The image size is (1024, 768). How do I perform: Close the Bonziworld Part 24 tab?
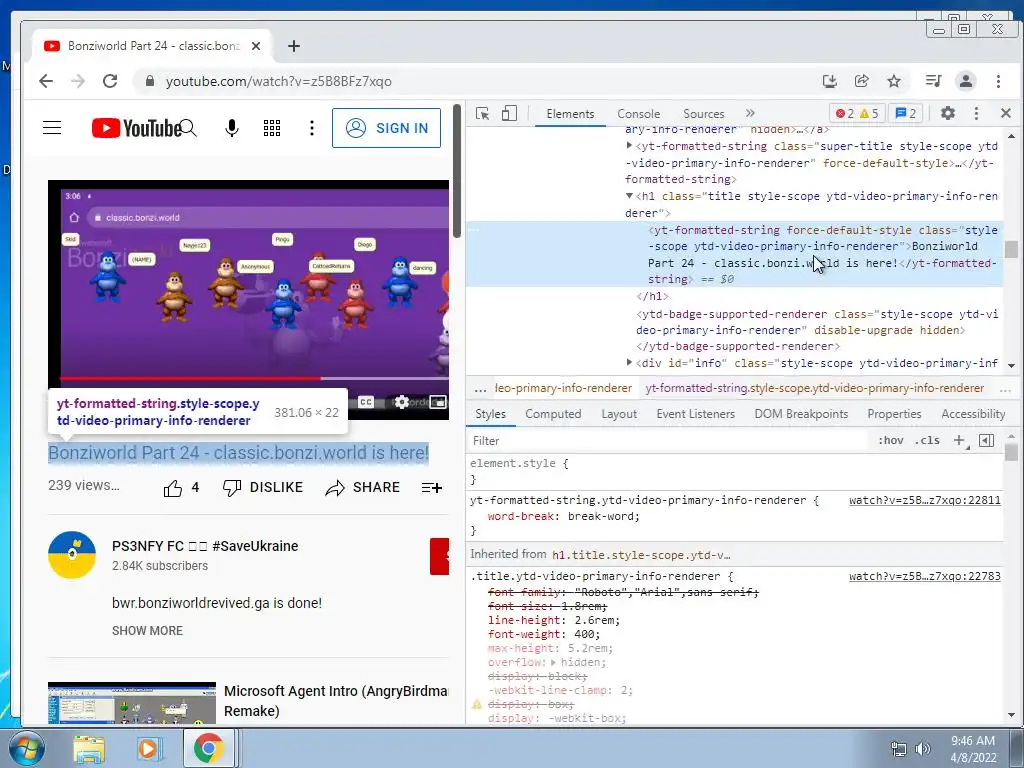pyautogui.click(x=256, y=46)
